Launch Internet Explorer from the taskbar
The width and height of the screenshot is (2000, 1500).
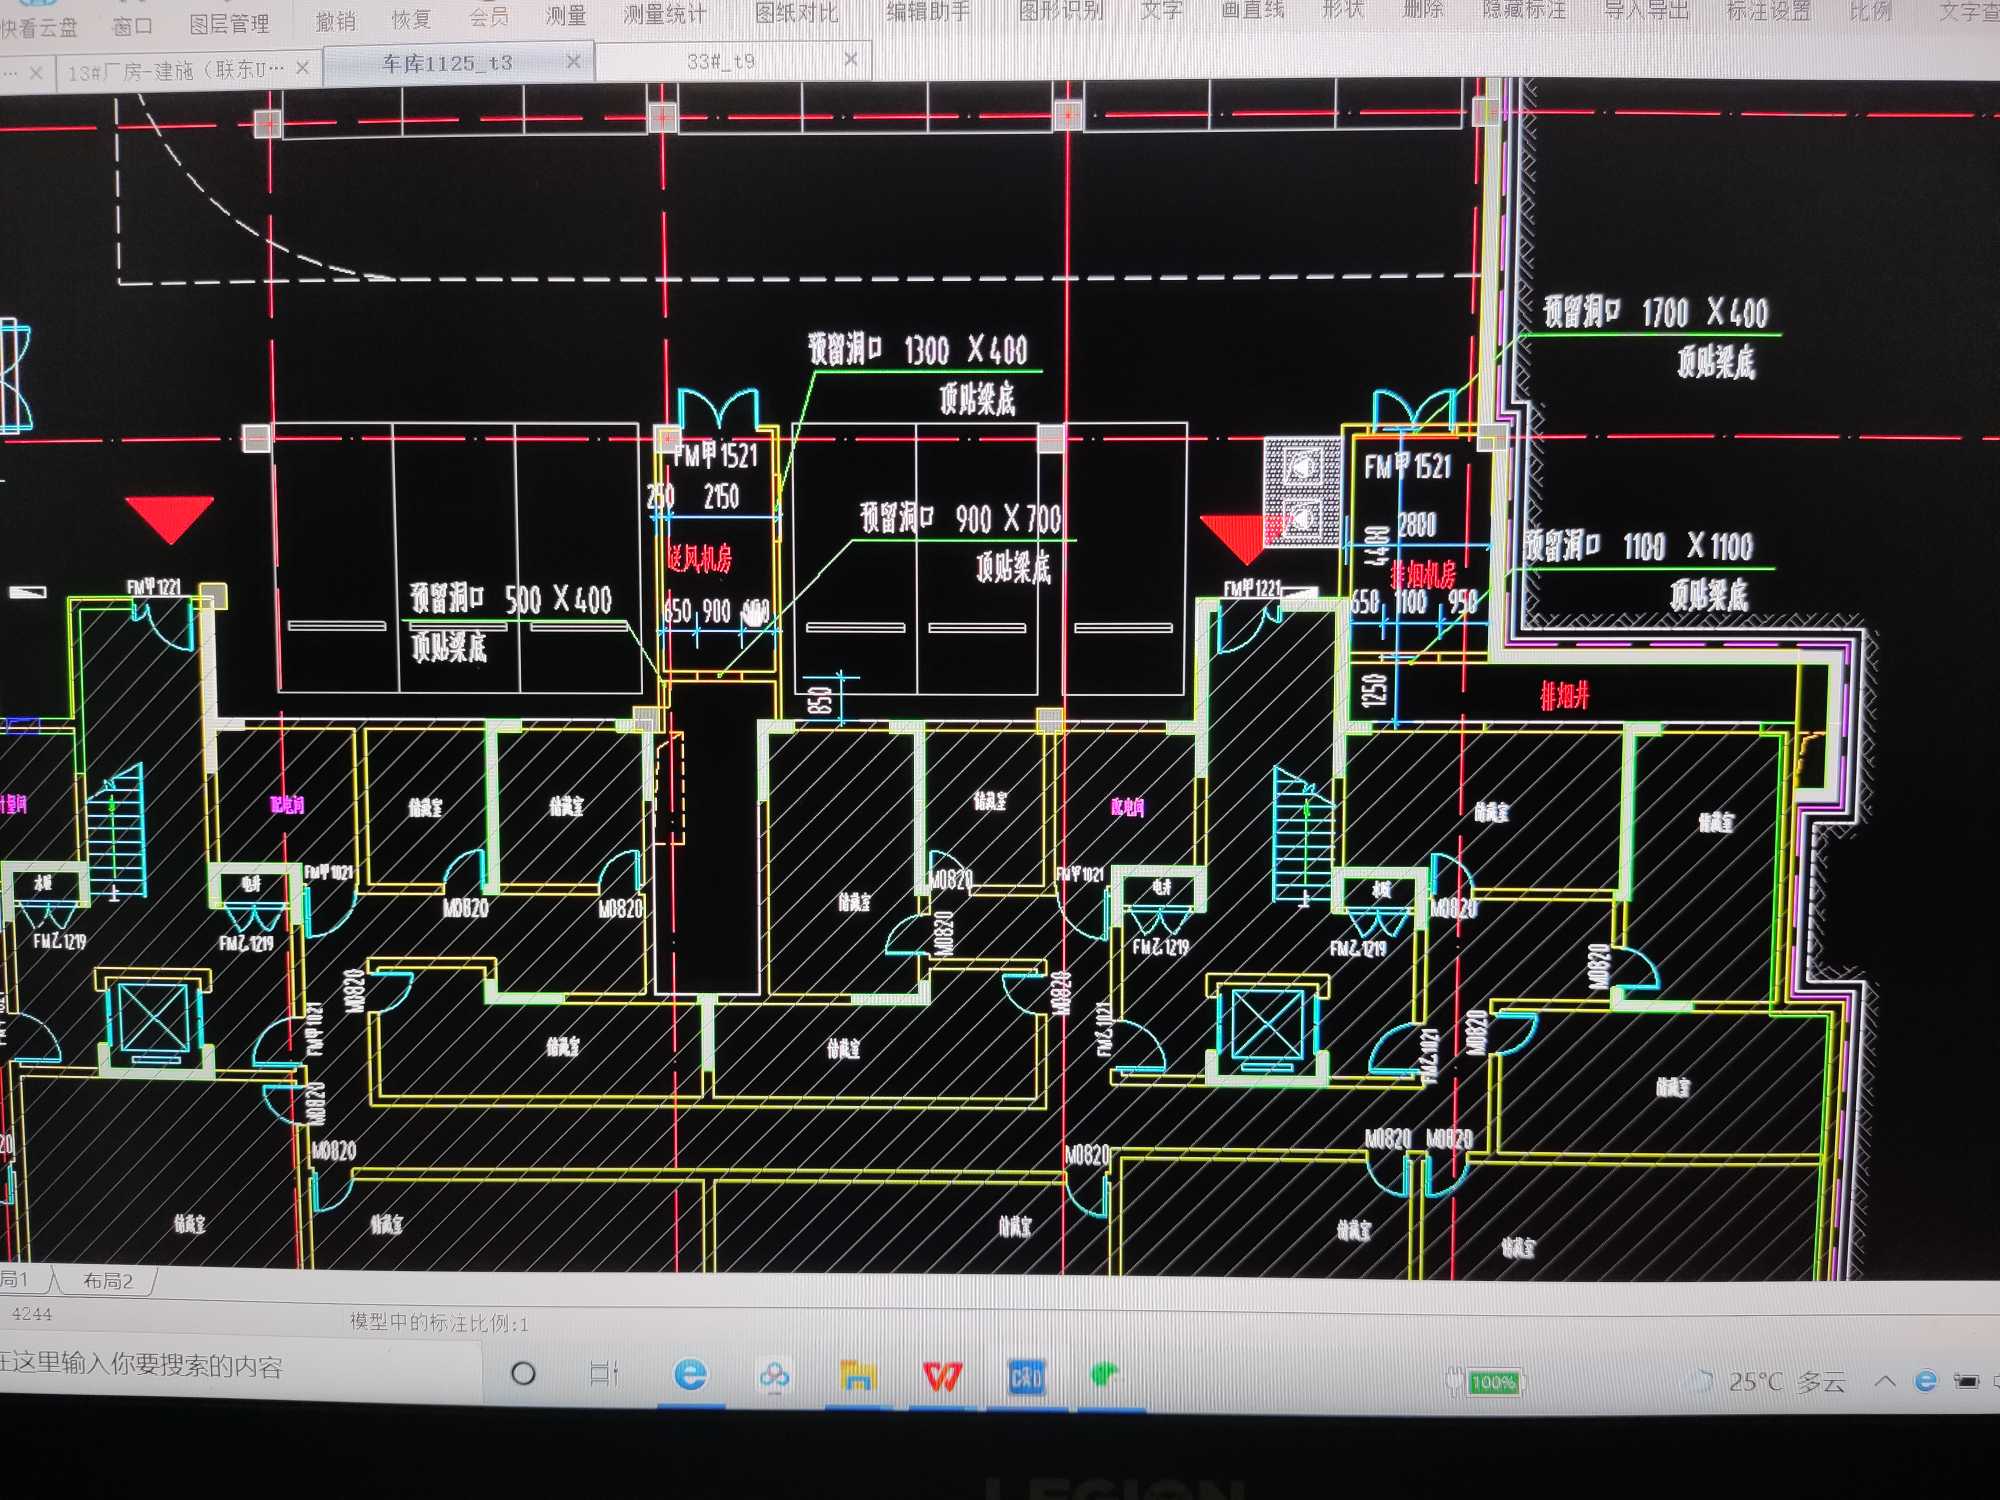click(690, 1375)
